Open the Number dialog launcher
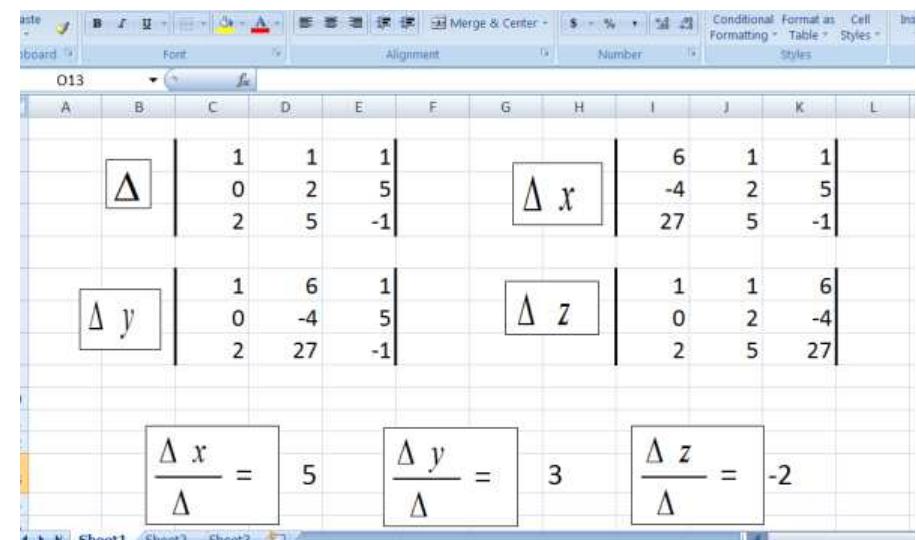This screenshot has width=916, height=540. pyautogui.click(x=692, y=53)
